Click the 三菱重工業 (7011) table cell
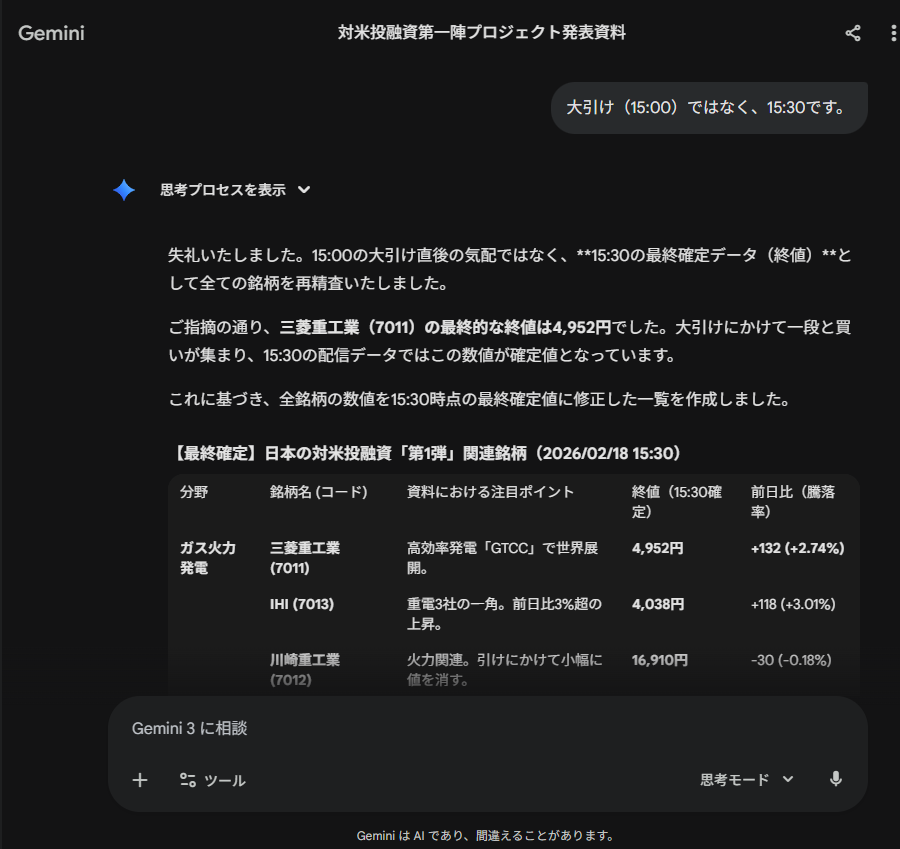Image resolution: width=900 pixels, height=849 pixels. tap(305, 558)
